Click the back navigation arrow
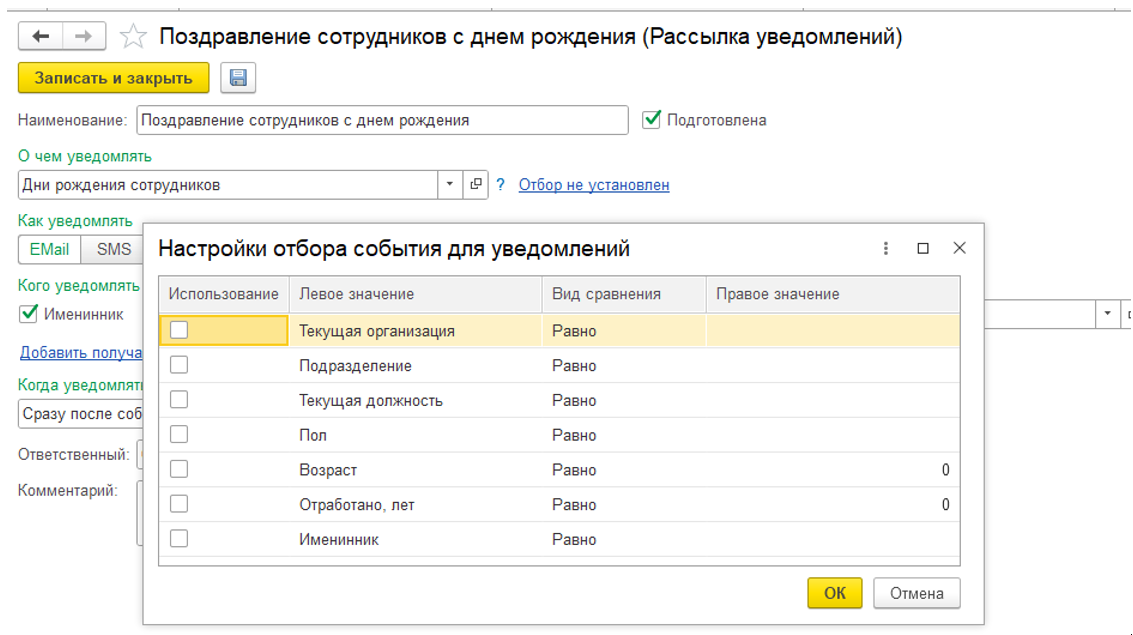Screen dimensions: 1133x635 [41, 37]
